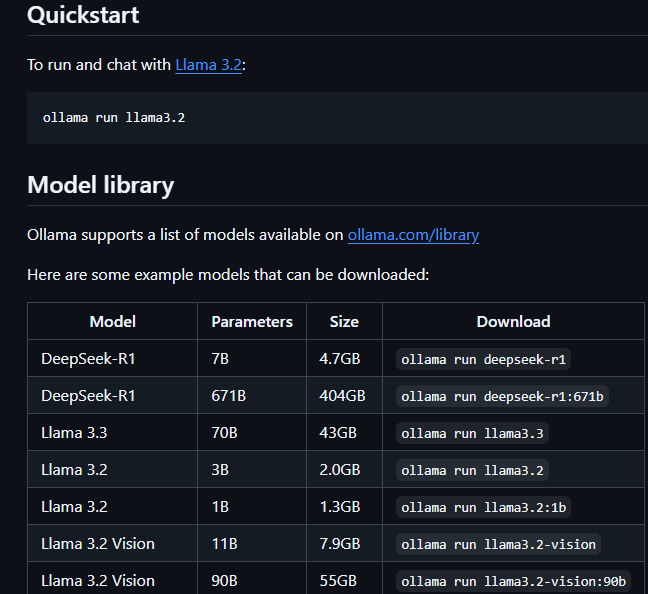This screenshot has height=594, width=648.
Task: Open the ollama.com/library link
Action: (x=413, y=235)
